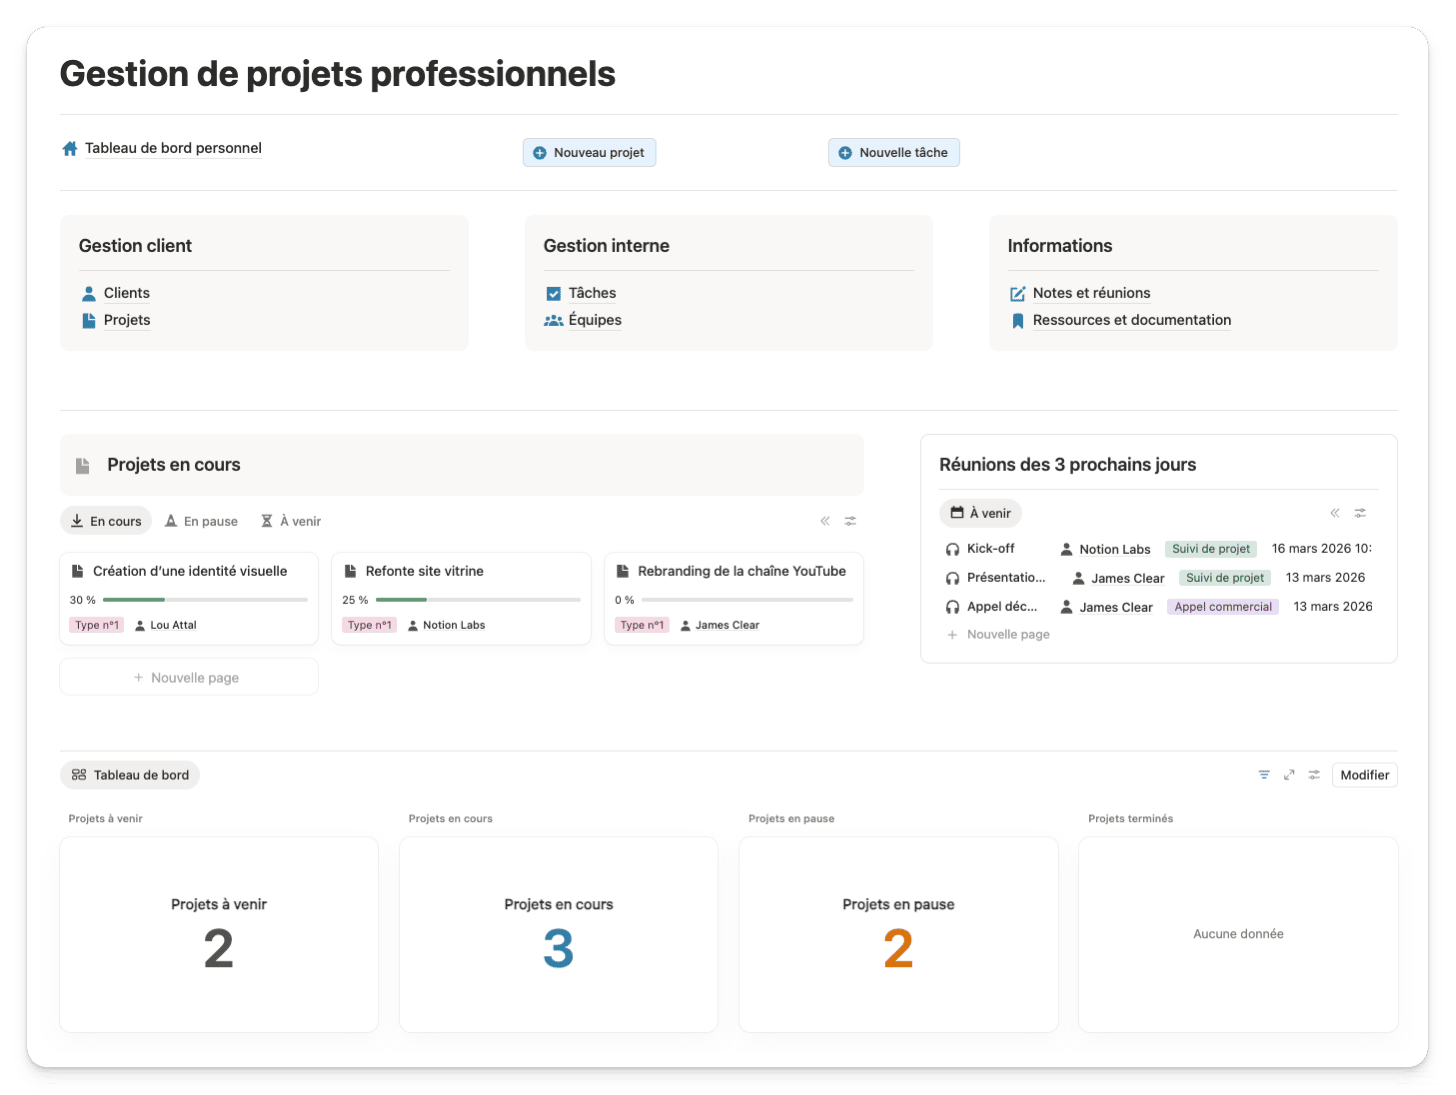Open the Notes et réunions link
The width and height of the screenshot is (1456, 1095).
[x=1091, y=293]
